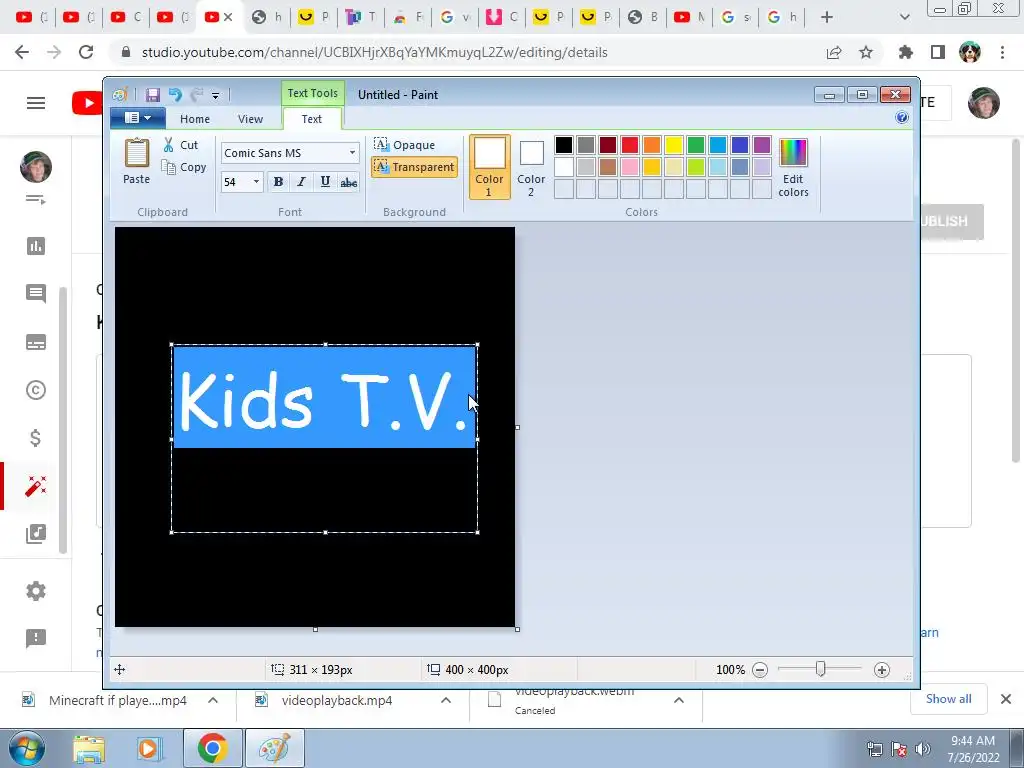Zoom out with the minus button

760,669
